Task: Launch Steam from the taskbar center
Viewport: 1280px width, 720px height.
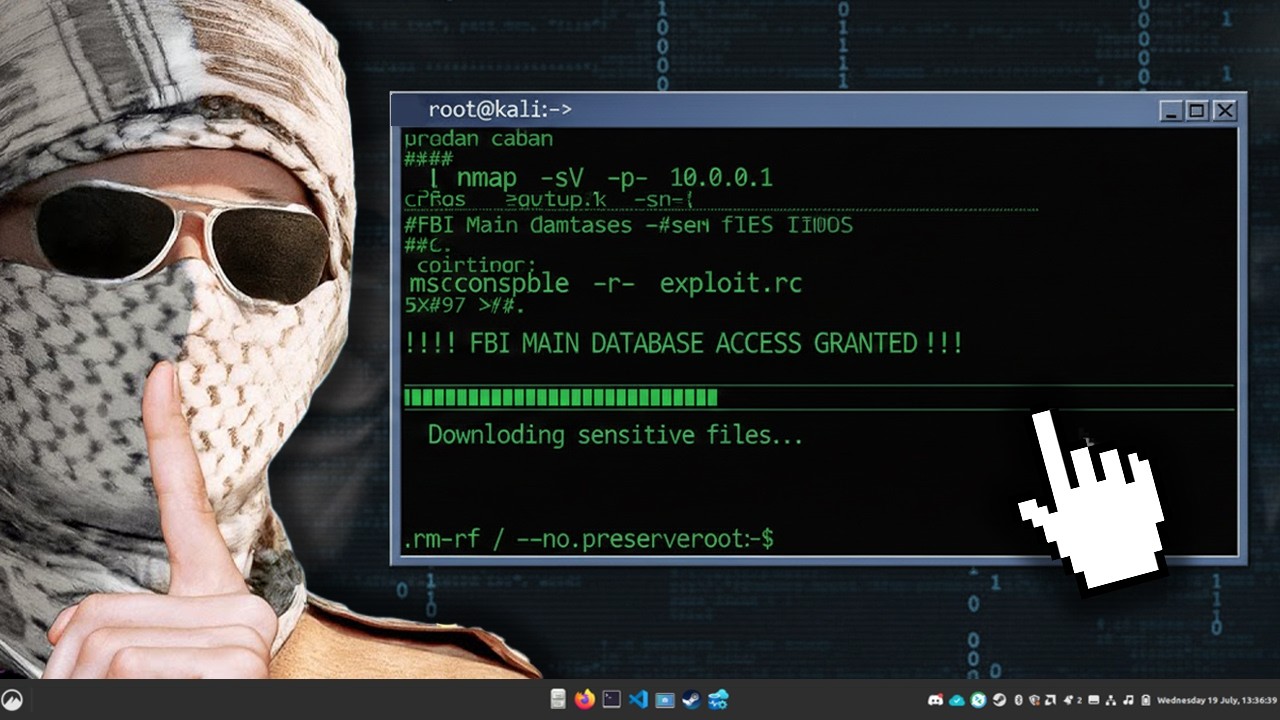Action: pyautogui.click(x=691, y=700)
